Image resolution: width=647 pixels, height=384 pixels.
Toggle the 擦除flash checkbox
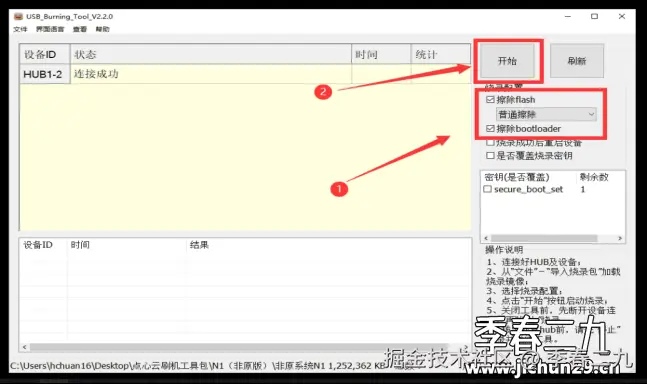point(490,99)
